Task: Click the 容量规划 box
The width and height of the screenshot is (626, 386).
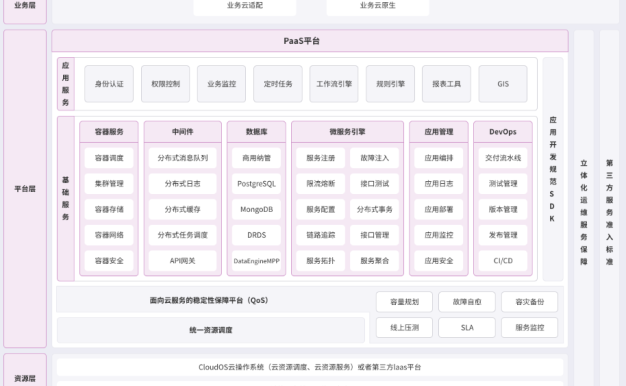Action: tap(404, 302)
